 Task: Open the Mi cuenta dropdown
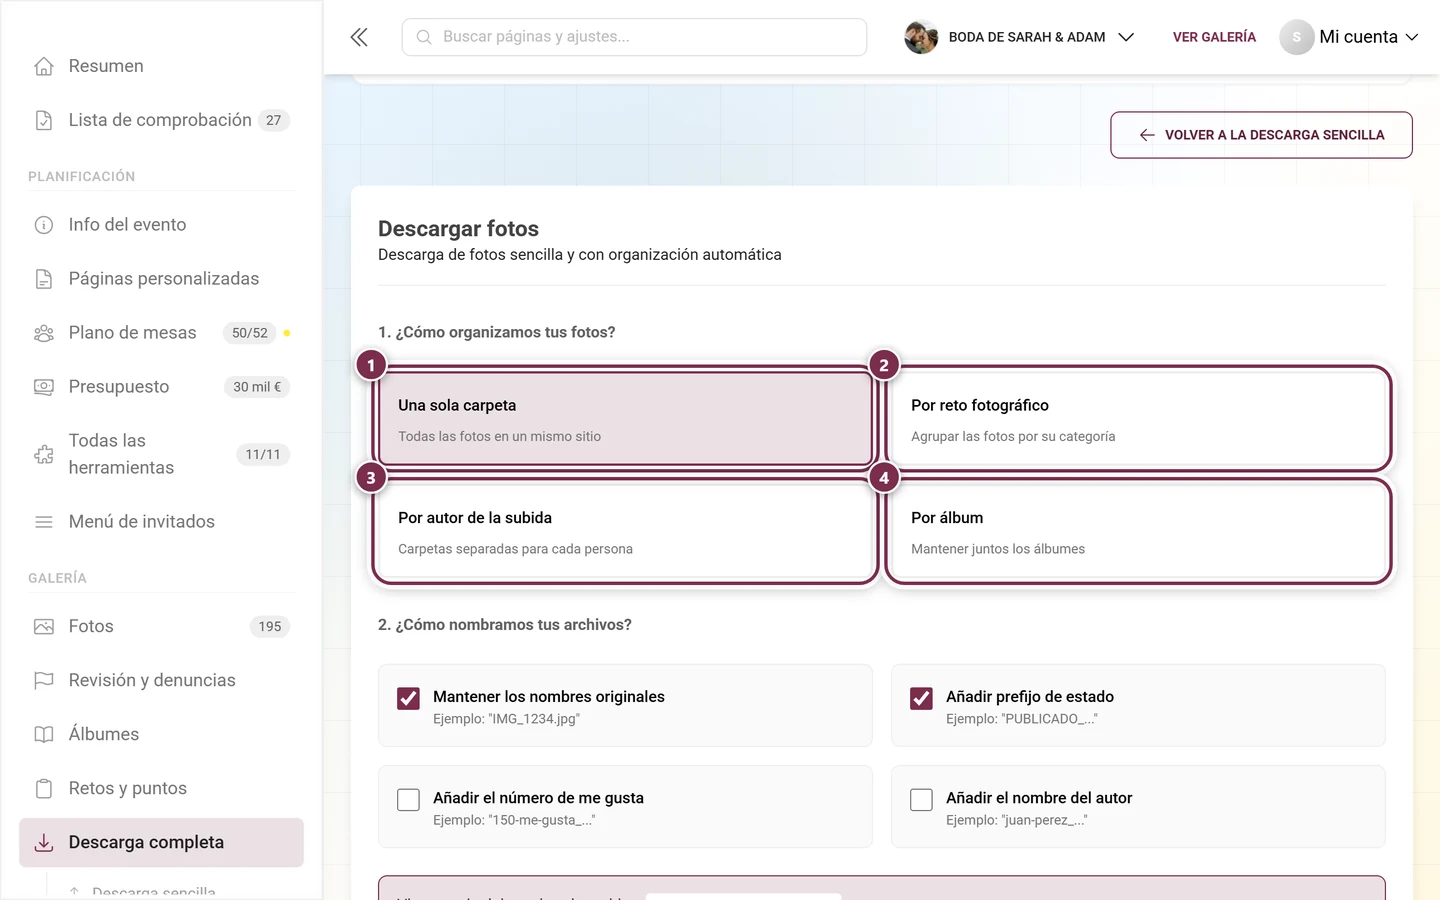coord(1349,37)
